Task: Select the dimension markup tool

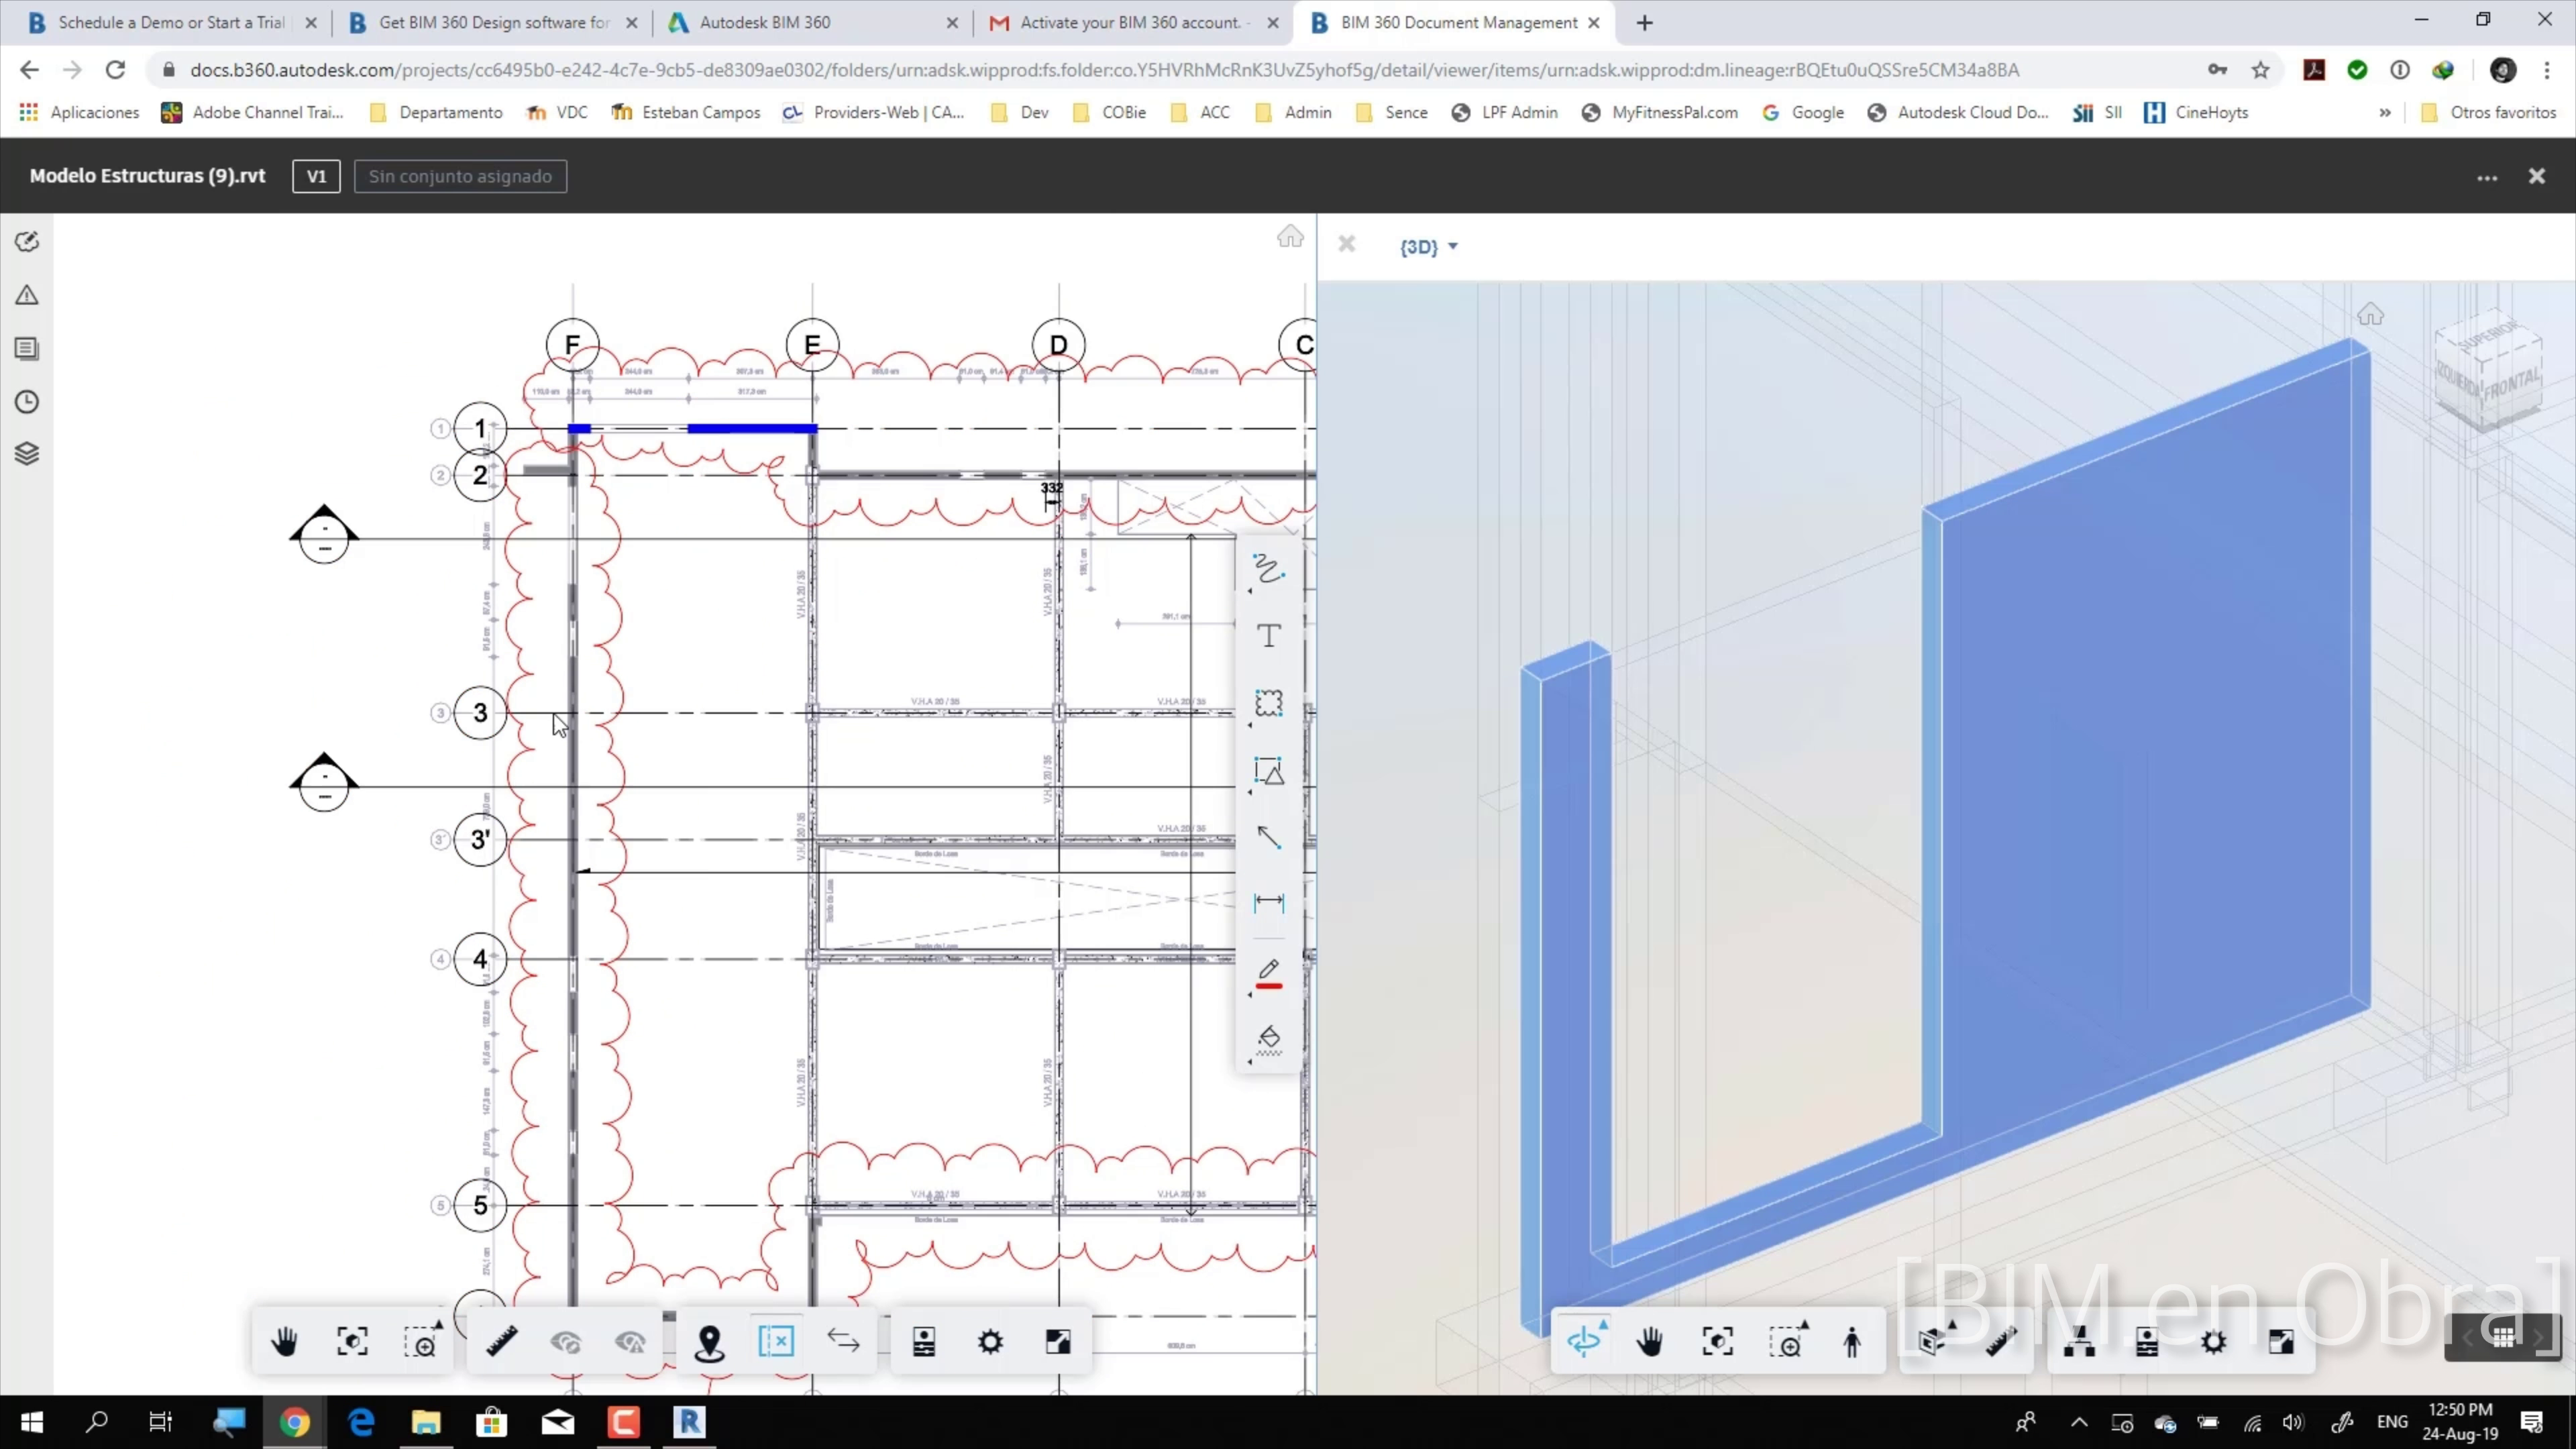Action: [1268, 902]
